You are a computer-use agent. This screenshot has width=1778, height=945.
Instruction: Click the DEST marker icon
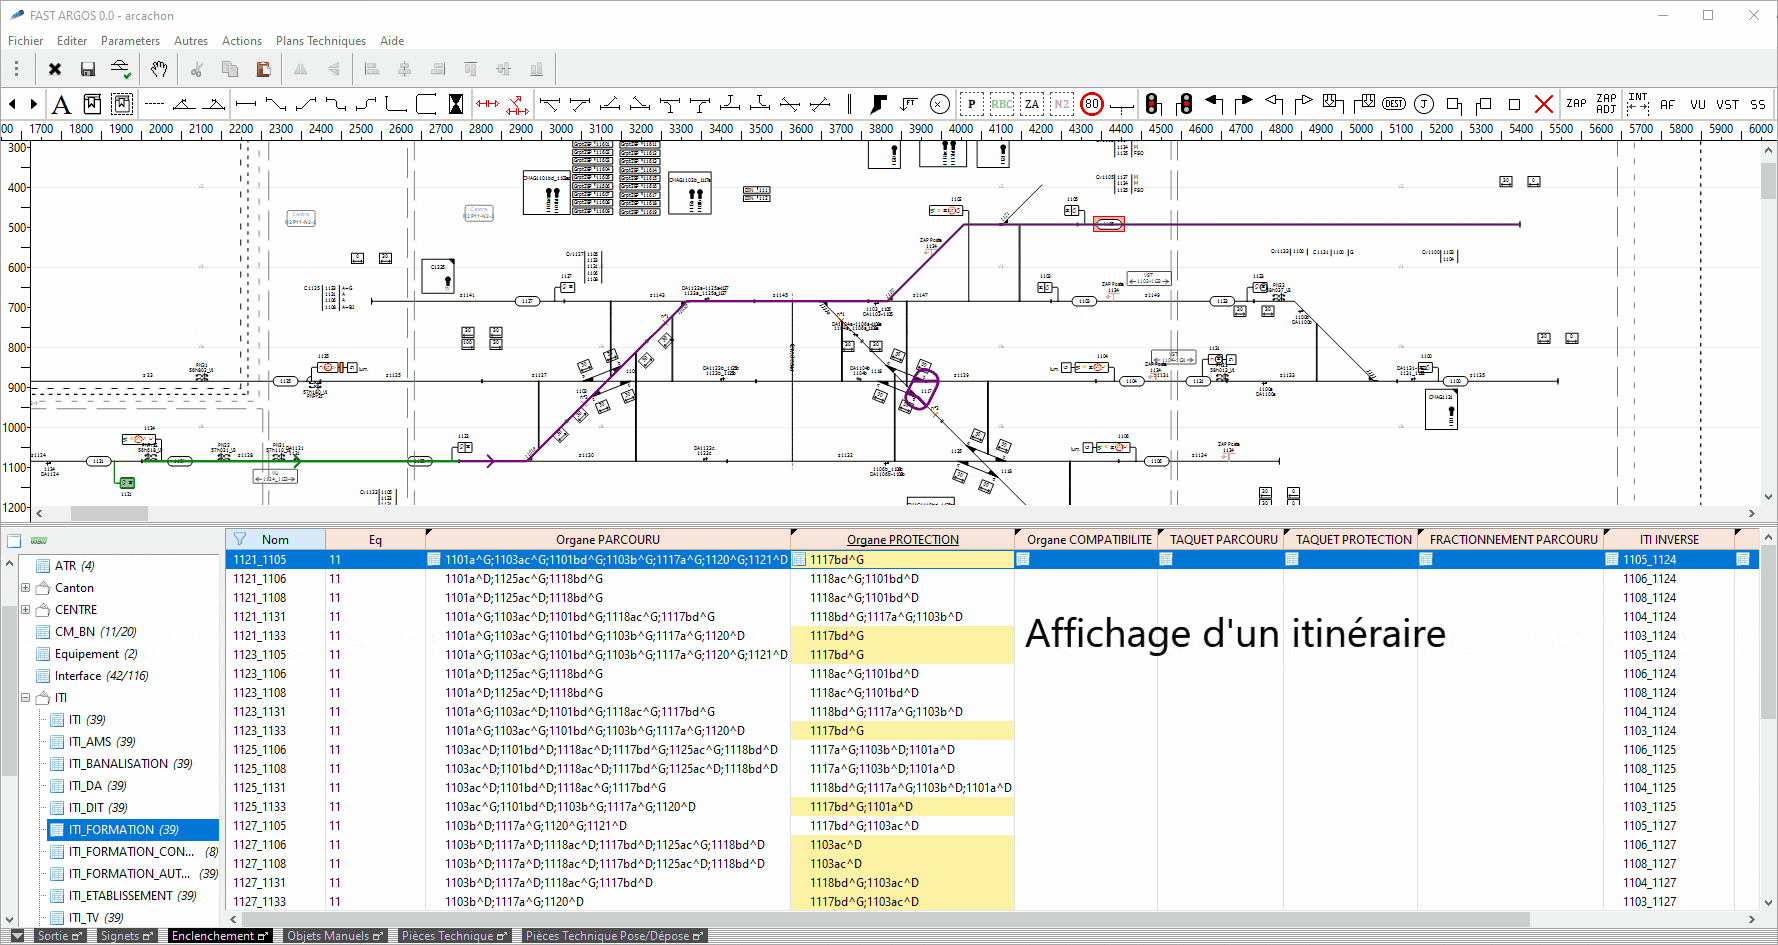coord(1394,104)
